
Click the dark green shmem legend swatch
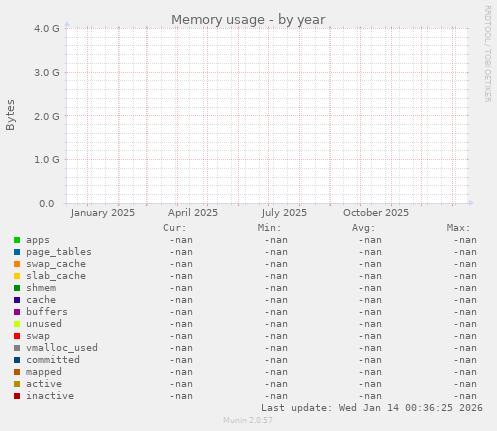coord(17,288)
